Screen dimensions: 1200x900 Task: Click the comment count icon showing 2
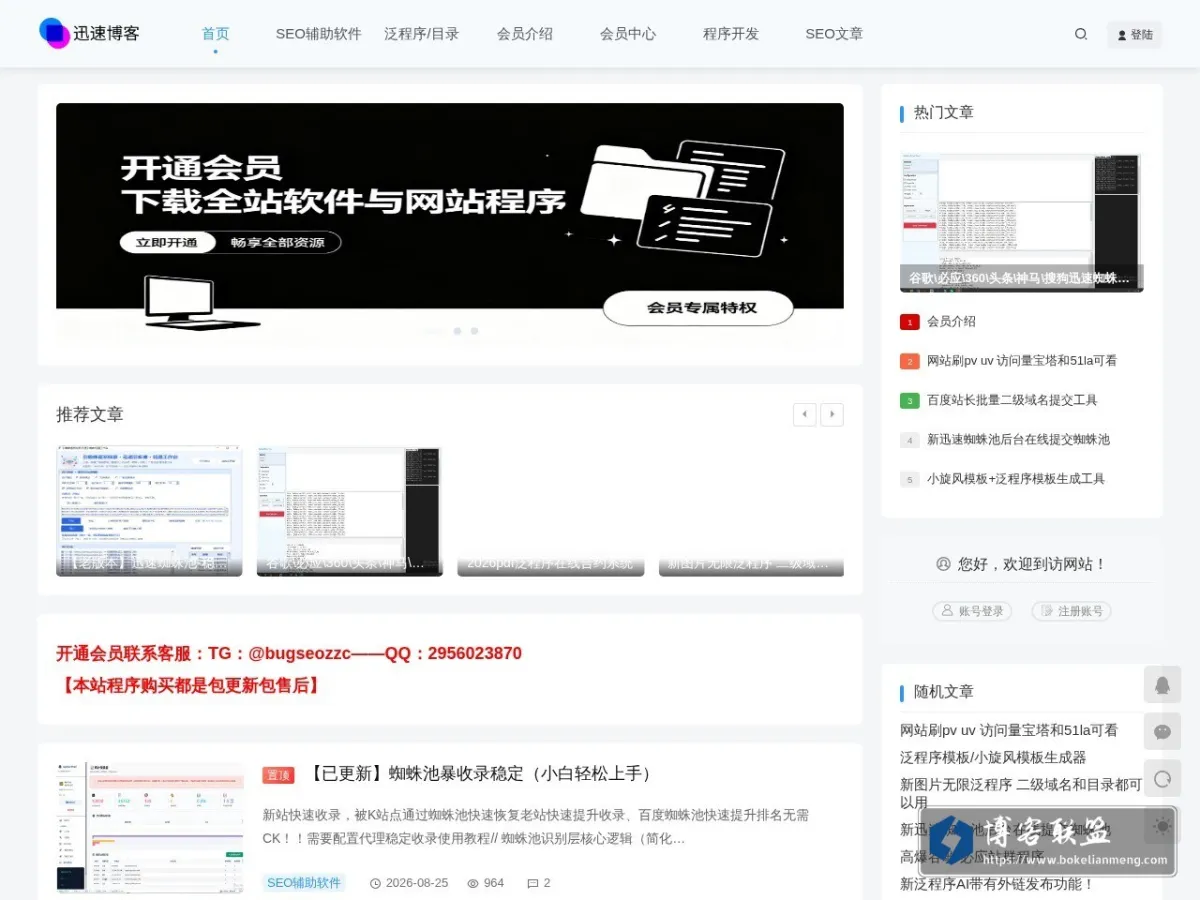pyautogui.click(x=533, y=883)
